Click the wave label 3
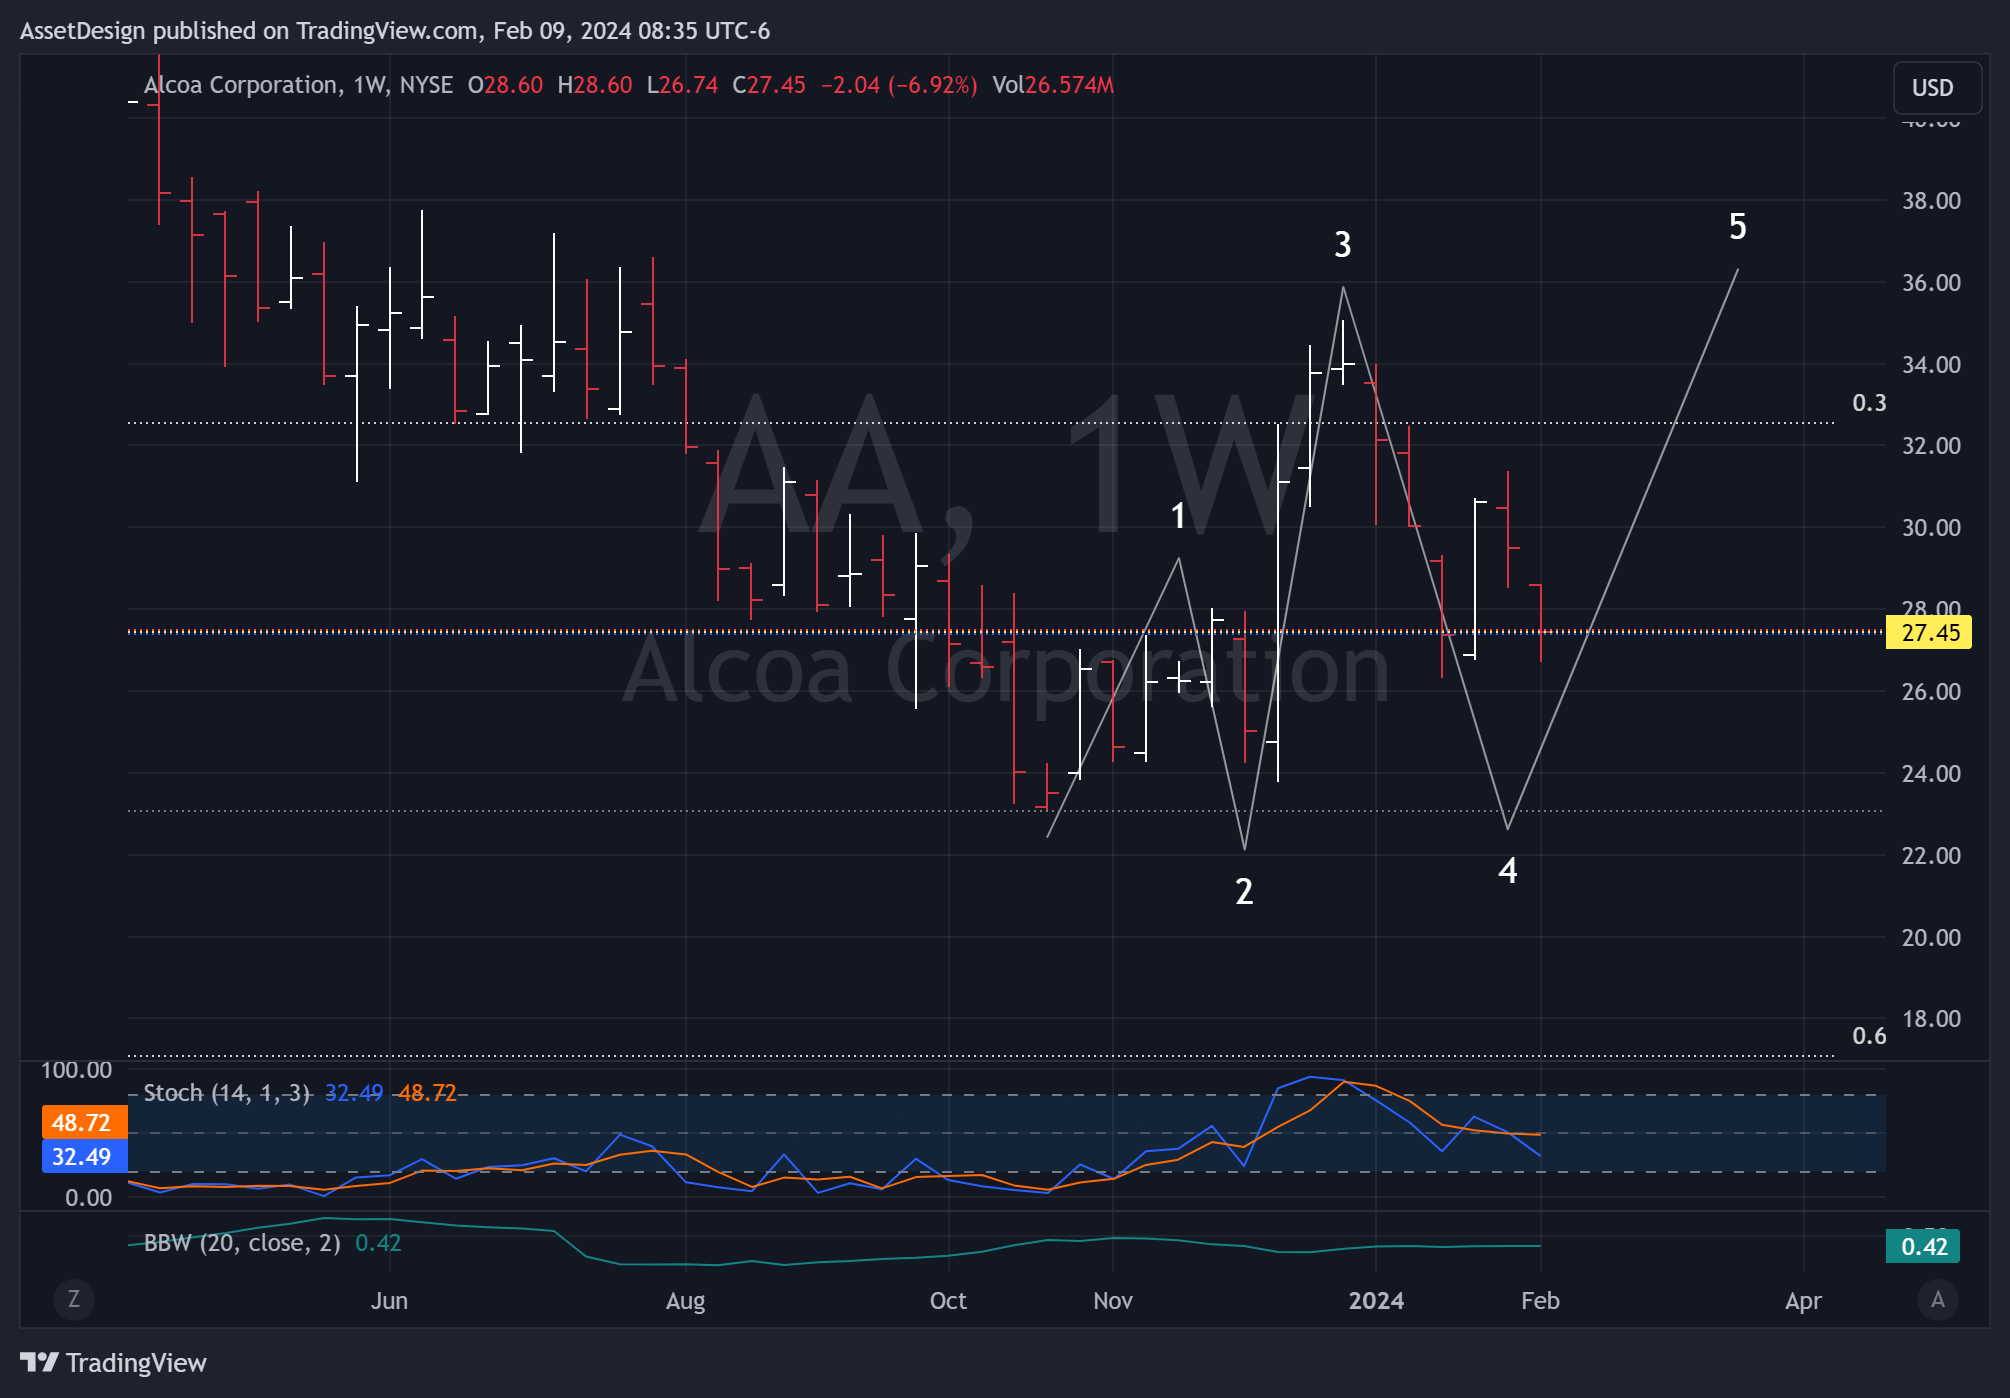This screenshot has height=1398, width=2010. coord(1343,245)
